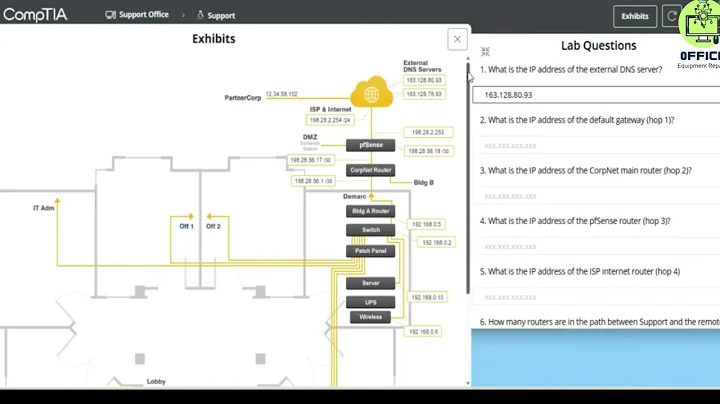The width and height of the screenshot is (720, 404).
Task: Click the 192.168.0.2 label
Action: click(437, 242)
